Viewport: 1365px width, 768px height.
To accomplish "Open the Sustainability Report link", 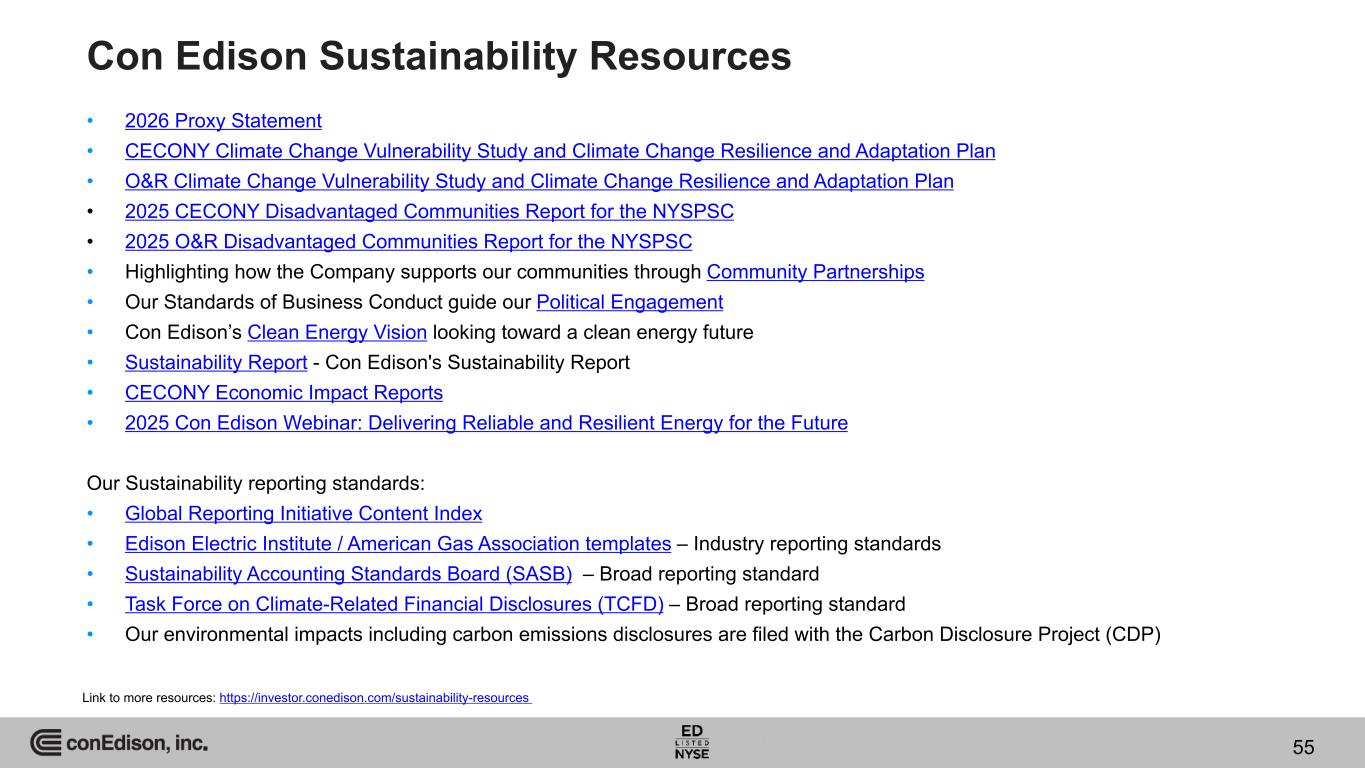I will click(x=216, y=362).
